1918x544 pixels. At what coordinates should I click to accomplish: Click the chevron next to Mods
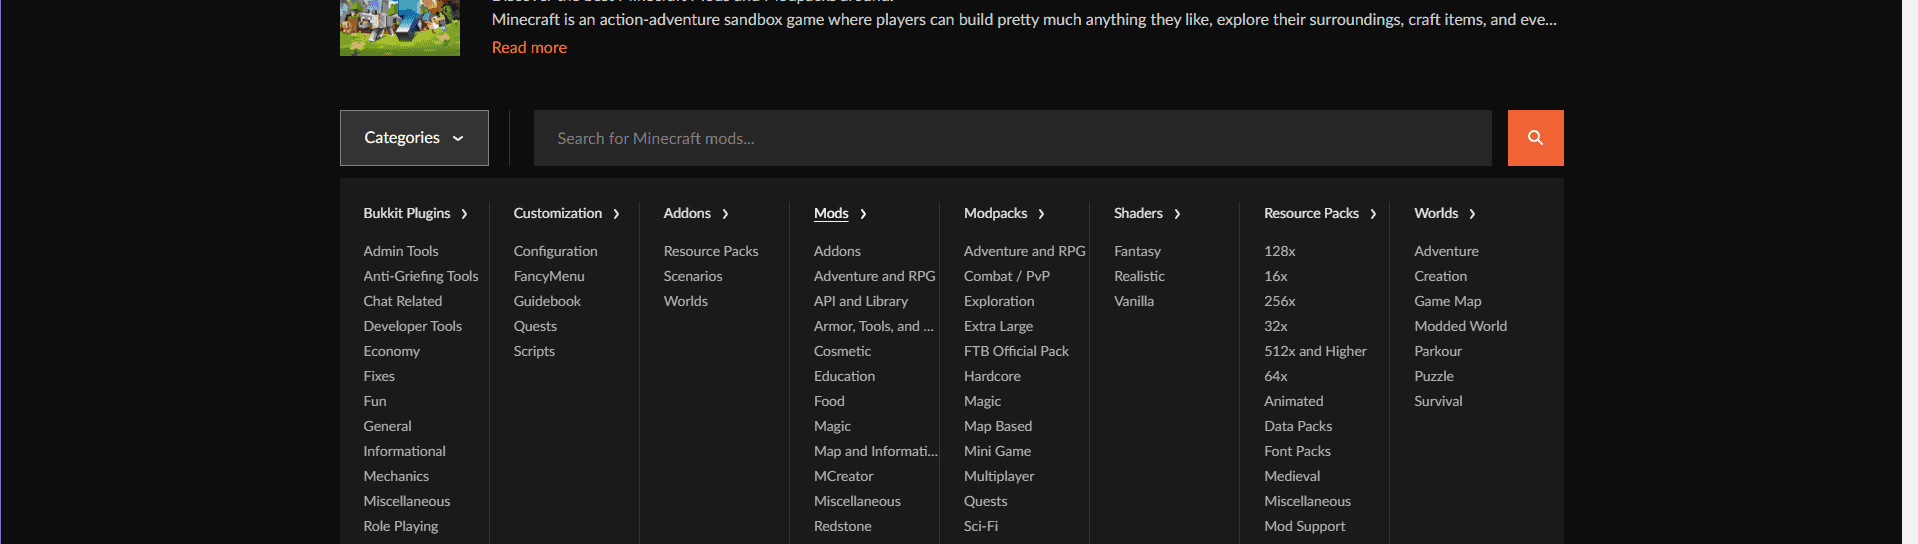863,214
